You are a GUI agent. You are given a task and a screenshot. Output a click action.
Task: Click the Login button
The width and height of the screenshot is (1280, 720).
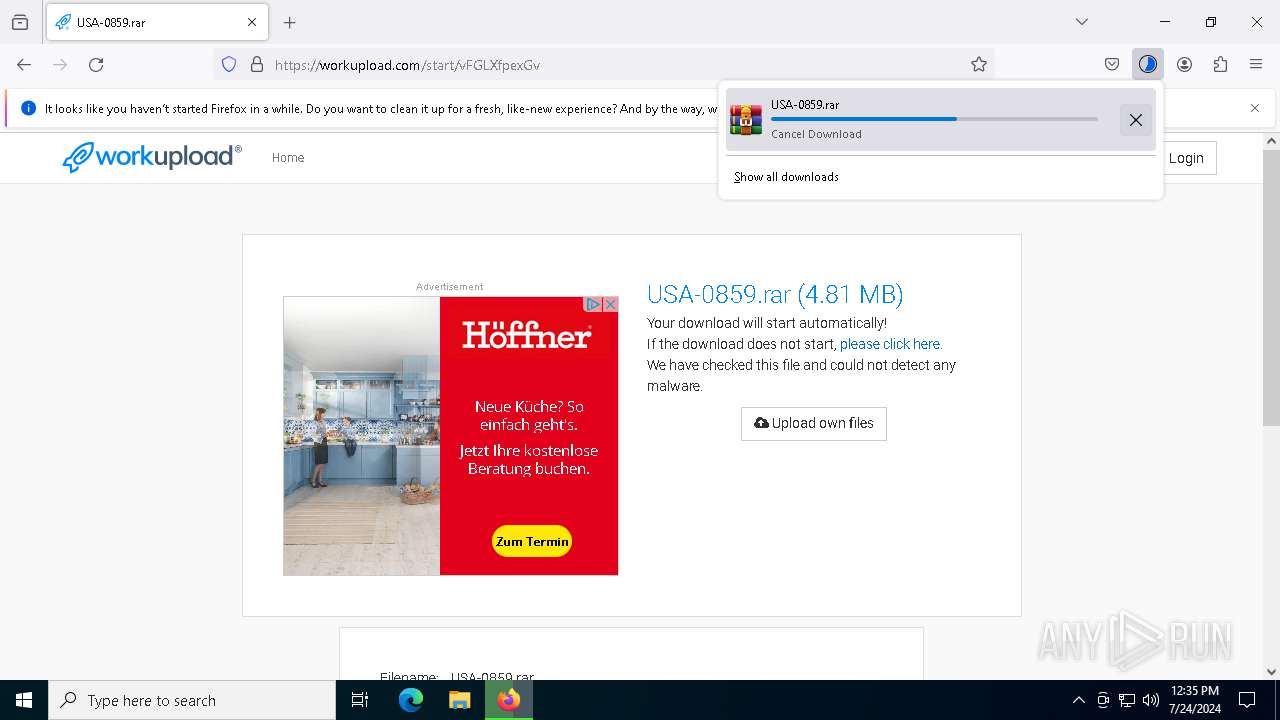(1186, 158)
